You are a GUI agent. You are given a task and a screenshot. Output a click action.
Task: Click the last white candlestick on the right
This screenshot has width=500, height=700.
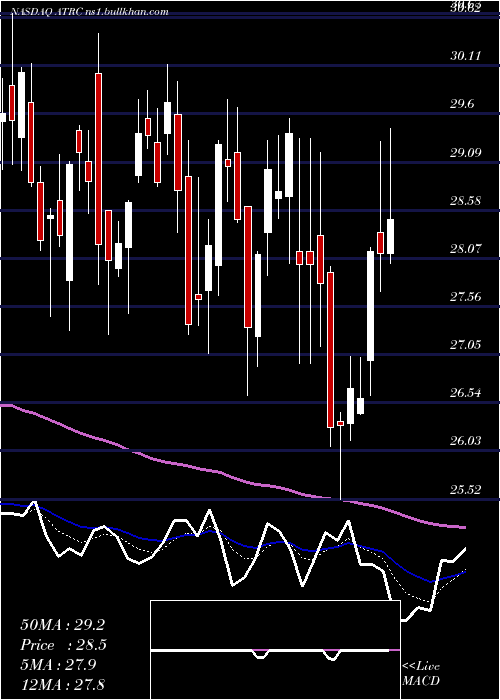[391, 237]
